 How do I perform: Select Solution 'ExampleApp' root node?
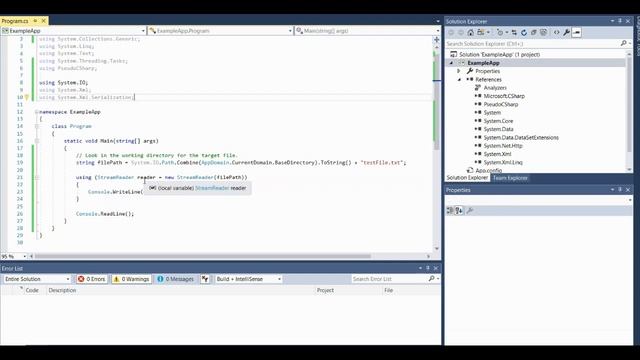499,54
